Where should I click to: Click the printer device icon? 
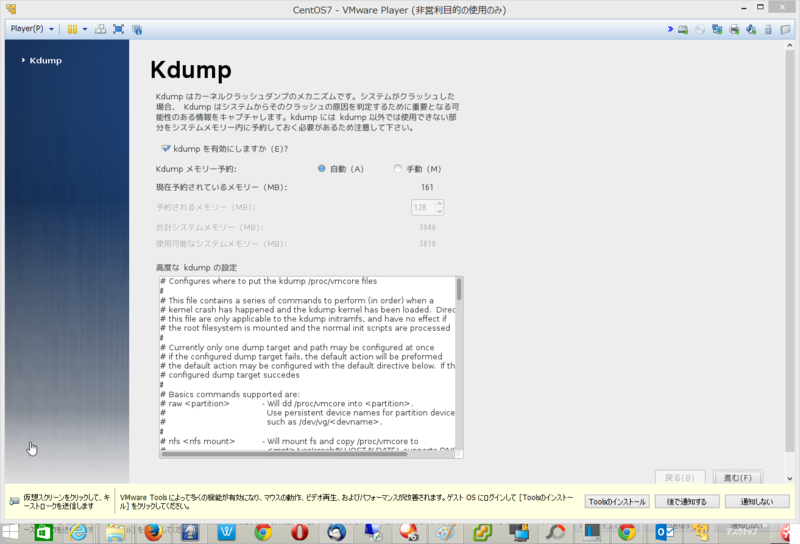(x=734, y=30)
